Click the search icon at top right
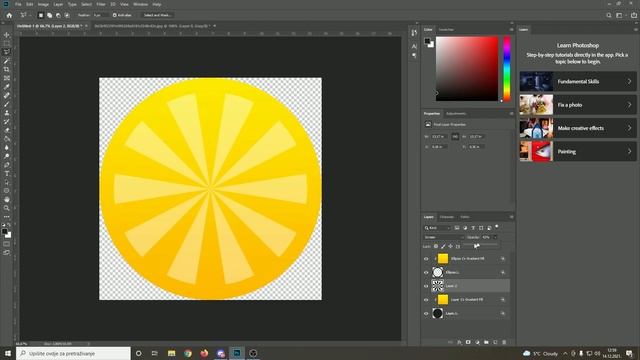Viewport: 640px width, 360px height. point(609,16)
